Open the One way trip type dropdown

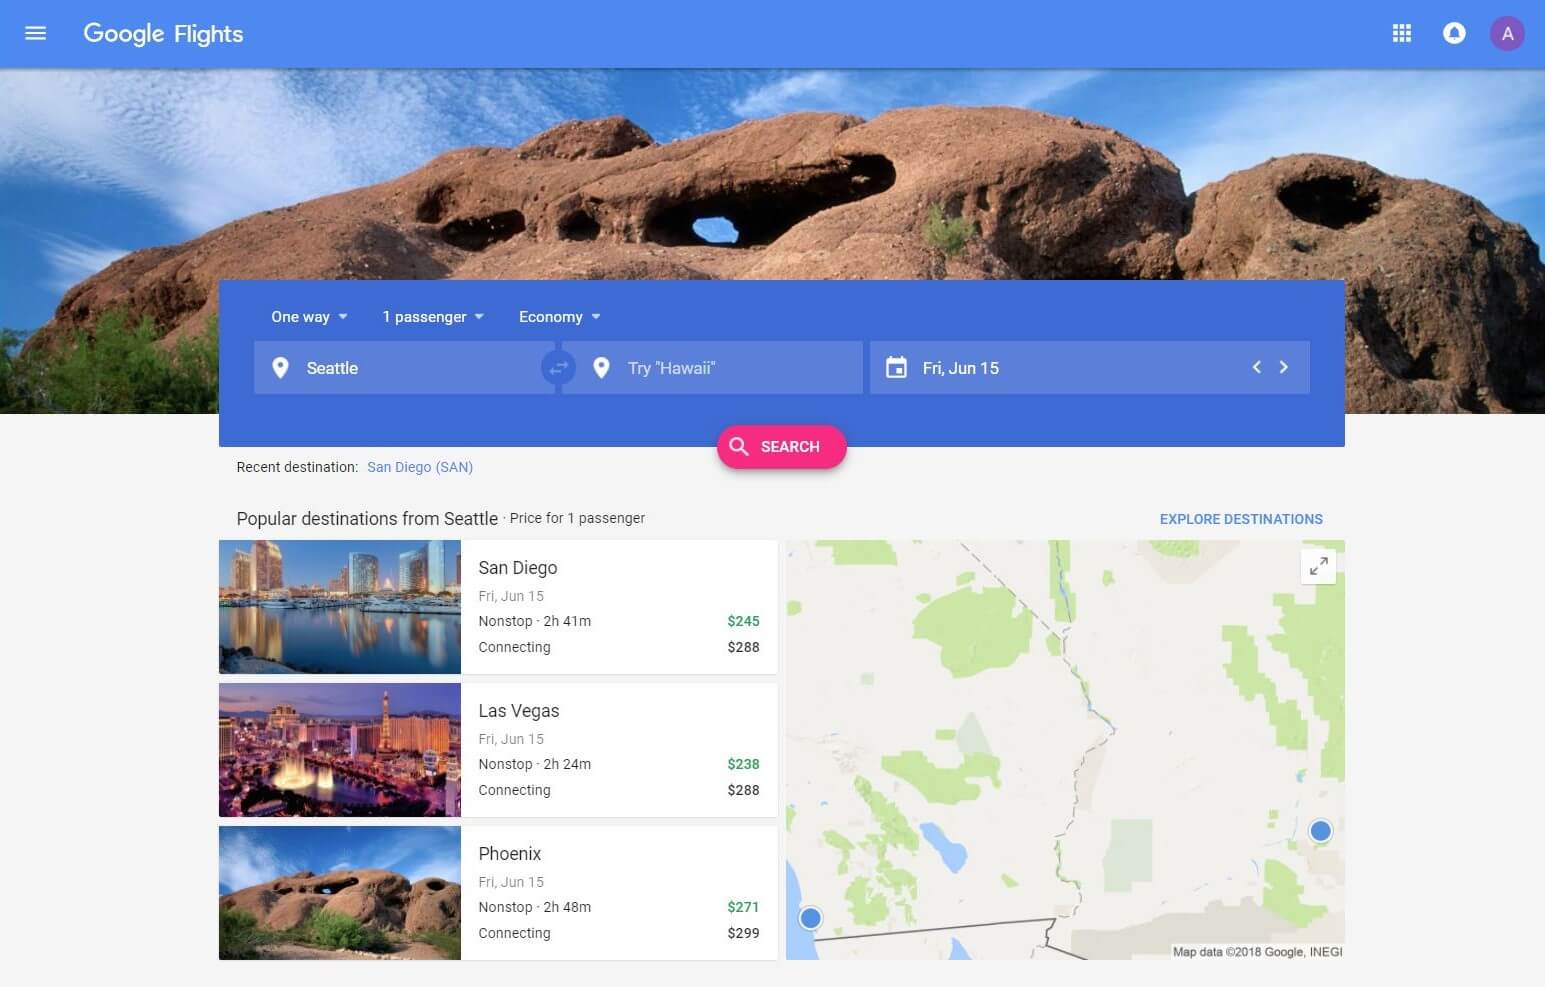coord(308,316)
